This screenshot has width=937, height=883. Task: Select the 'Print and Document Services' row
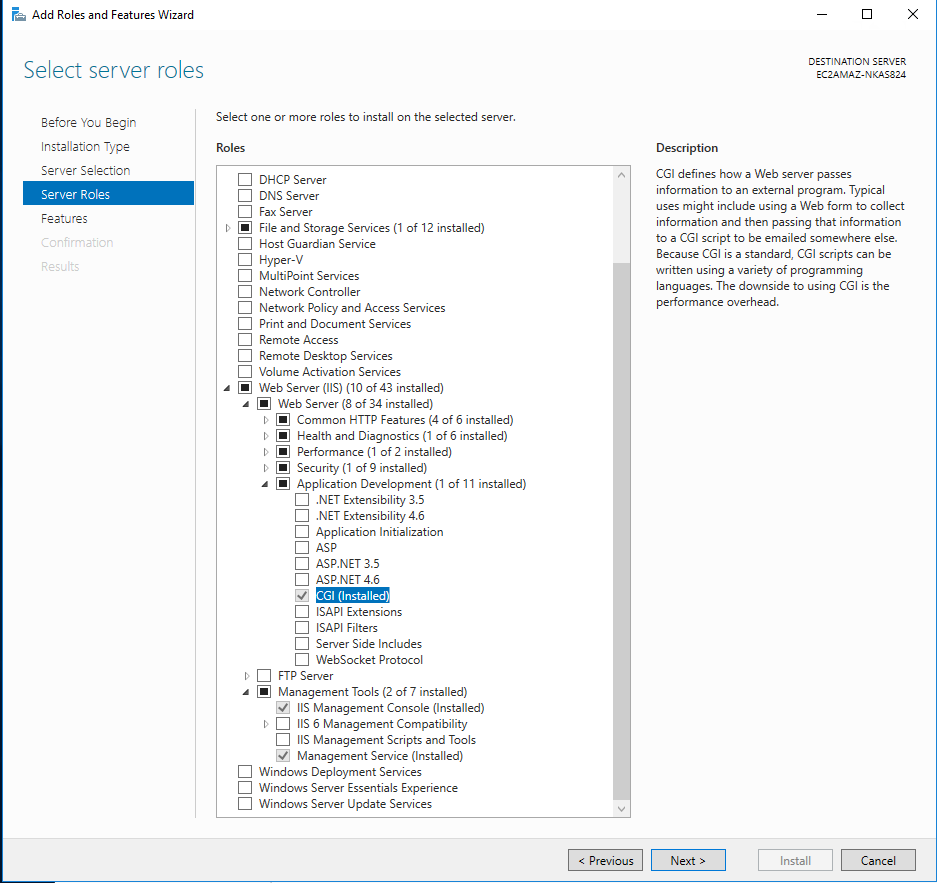tap(335, 324)
